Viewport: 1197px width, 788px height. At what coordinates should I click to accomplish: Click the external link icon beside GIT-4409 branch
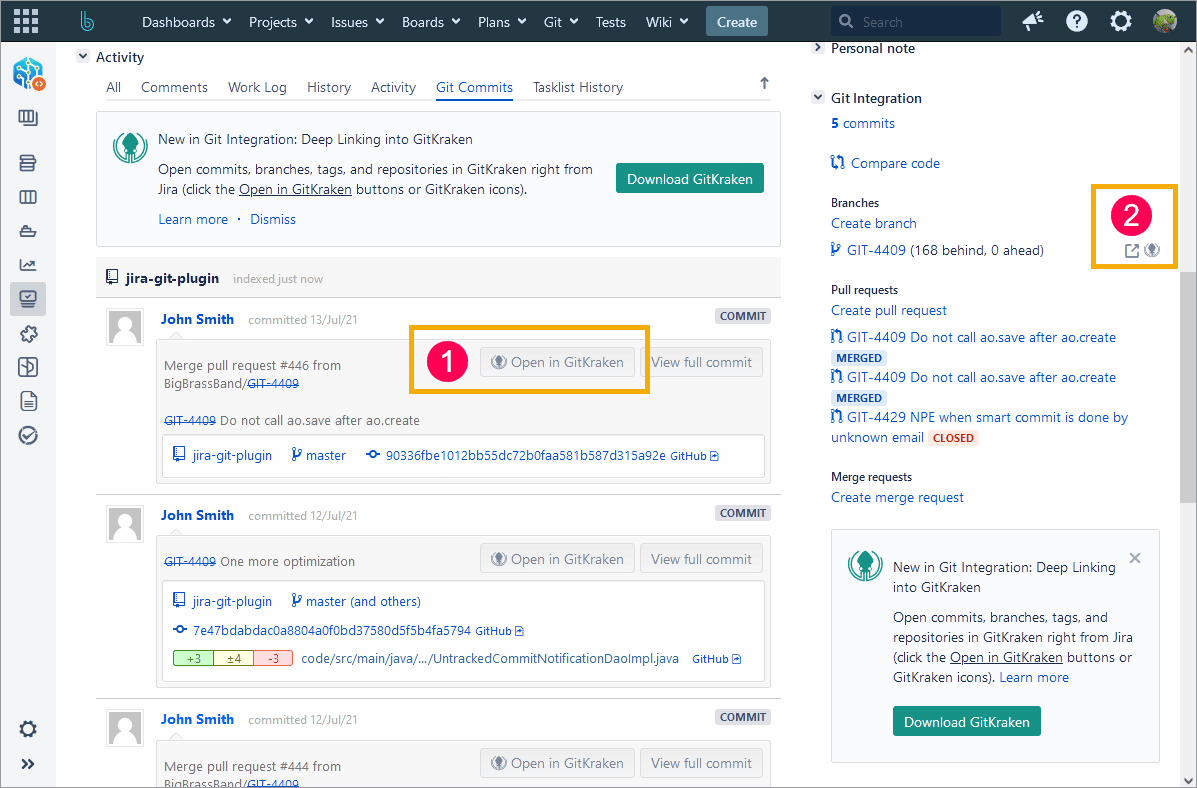[1132, 250]
